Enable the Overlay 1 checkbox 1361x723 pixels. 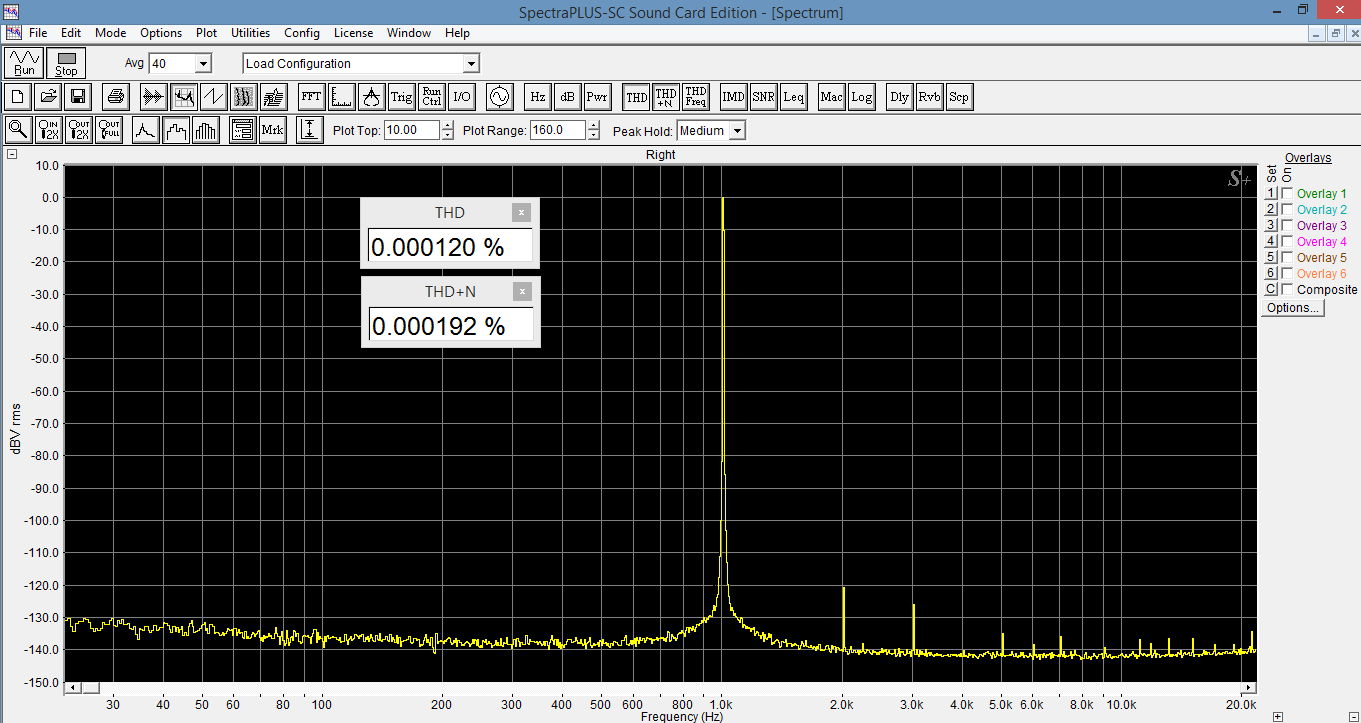coord(1287,194)
